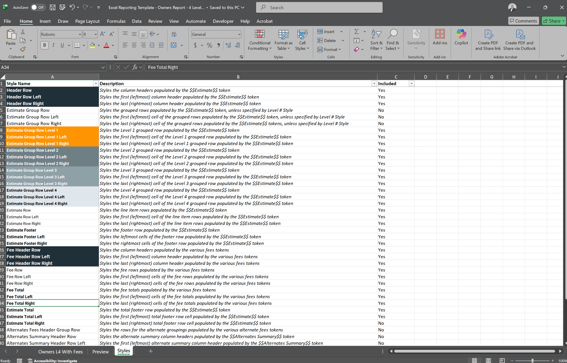The width and height of the screenshot is (567, 363).
Task: Click Create PDF and Share via Outlook
Action: [x=519, y=40]
